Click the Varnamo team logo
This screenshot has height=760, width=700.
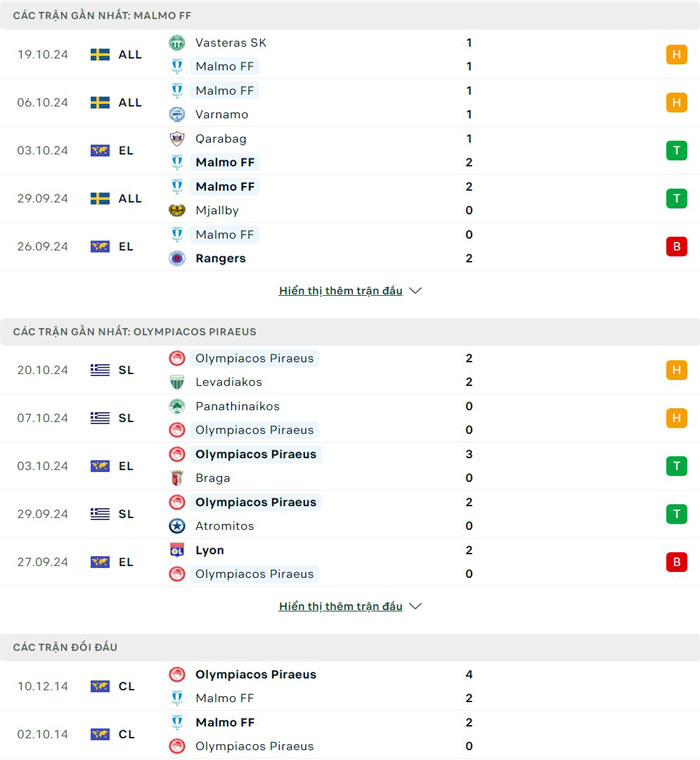[x=177, y=115]
